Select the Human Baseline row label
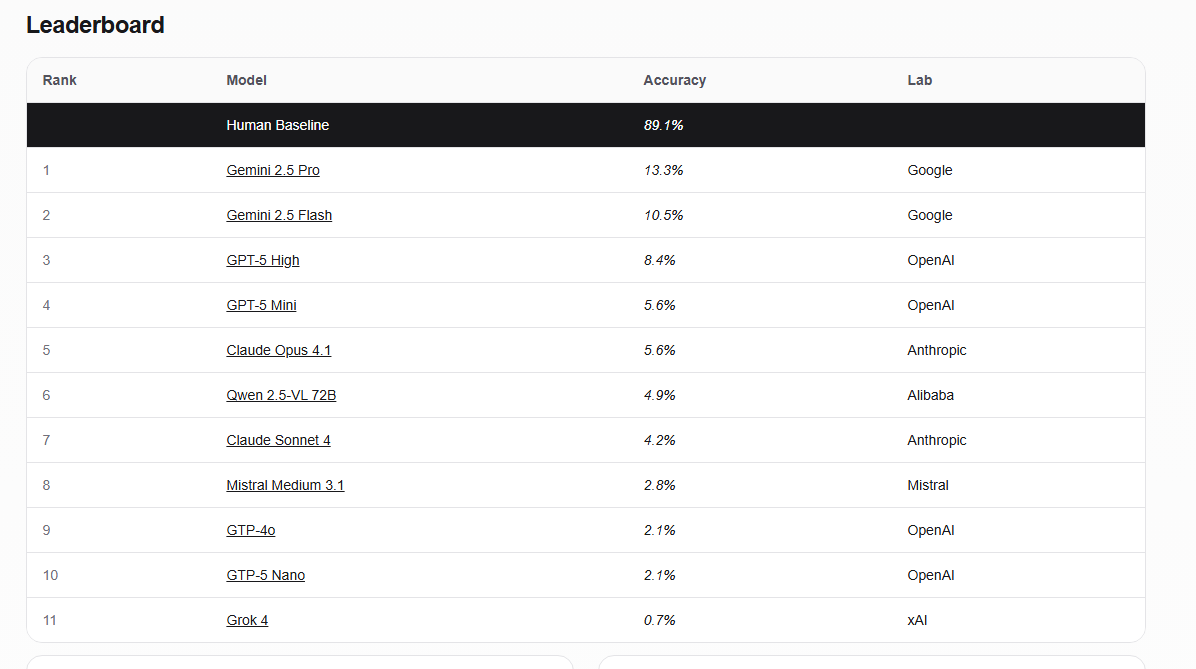The width and height of the screenshot is (1196, 669). pyautogui.click(x=278, y=125)
